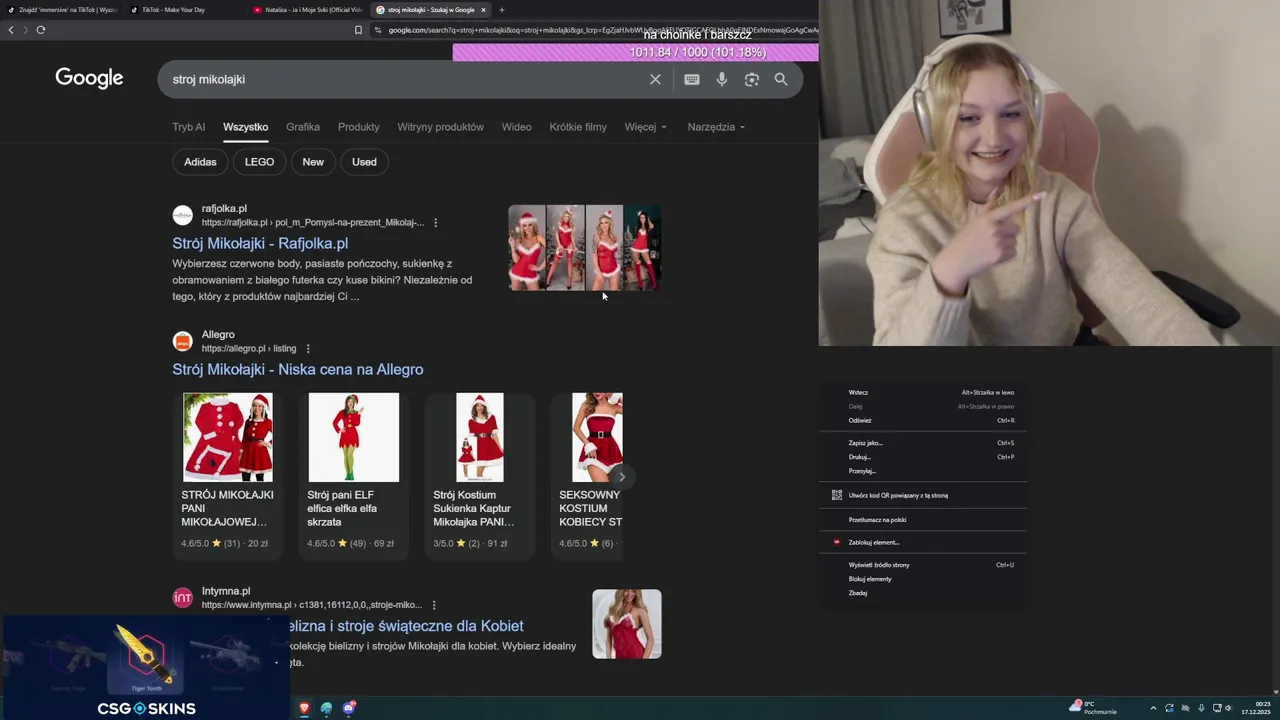The width and height of the screenshot is (1280, 720).
Task: Switch to 'Tryb AI' tab
Action: [188, 127]
